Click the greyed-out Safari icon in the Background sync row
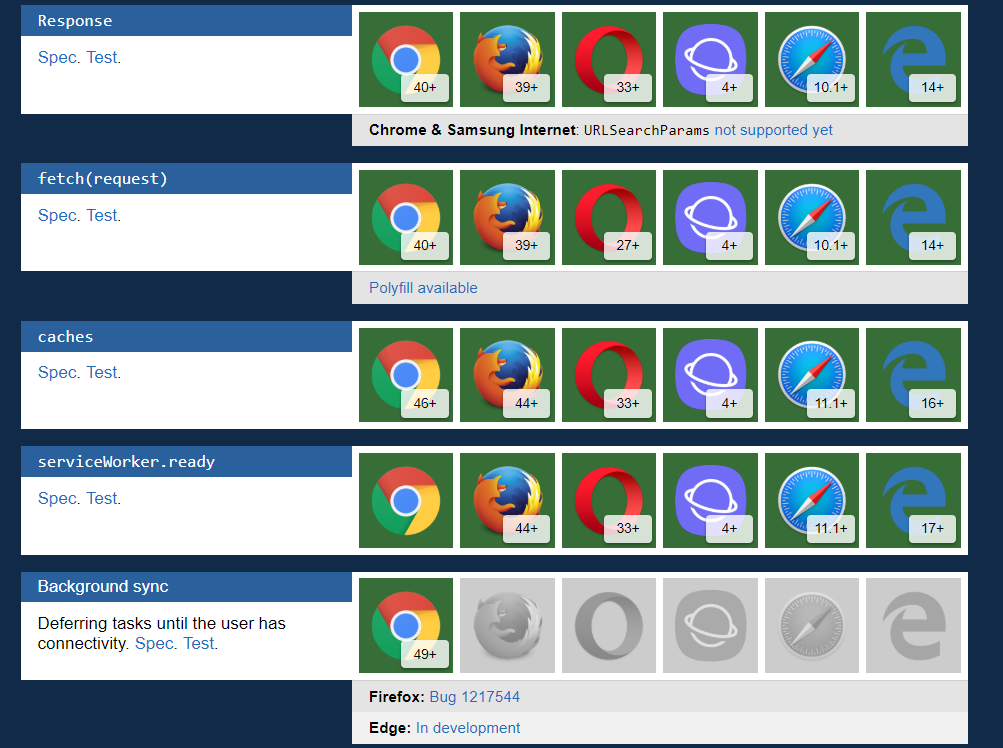 click(x=812, y=626)
